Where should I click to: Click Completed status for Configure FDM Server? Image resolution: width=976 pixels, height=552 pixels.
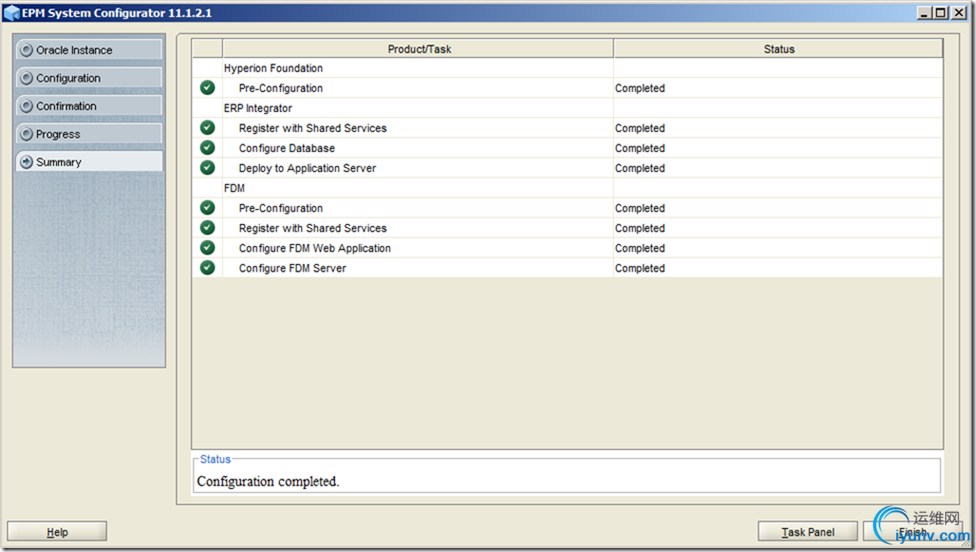point(640,268)
